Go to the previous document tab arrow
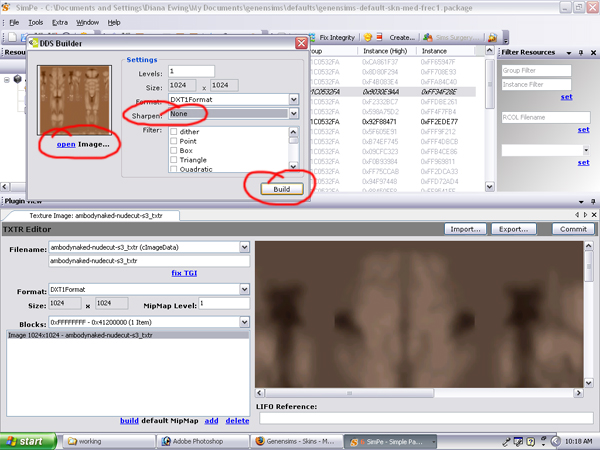Viewport: 600px width, 450px height. pos(577,215)
